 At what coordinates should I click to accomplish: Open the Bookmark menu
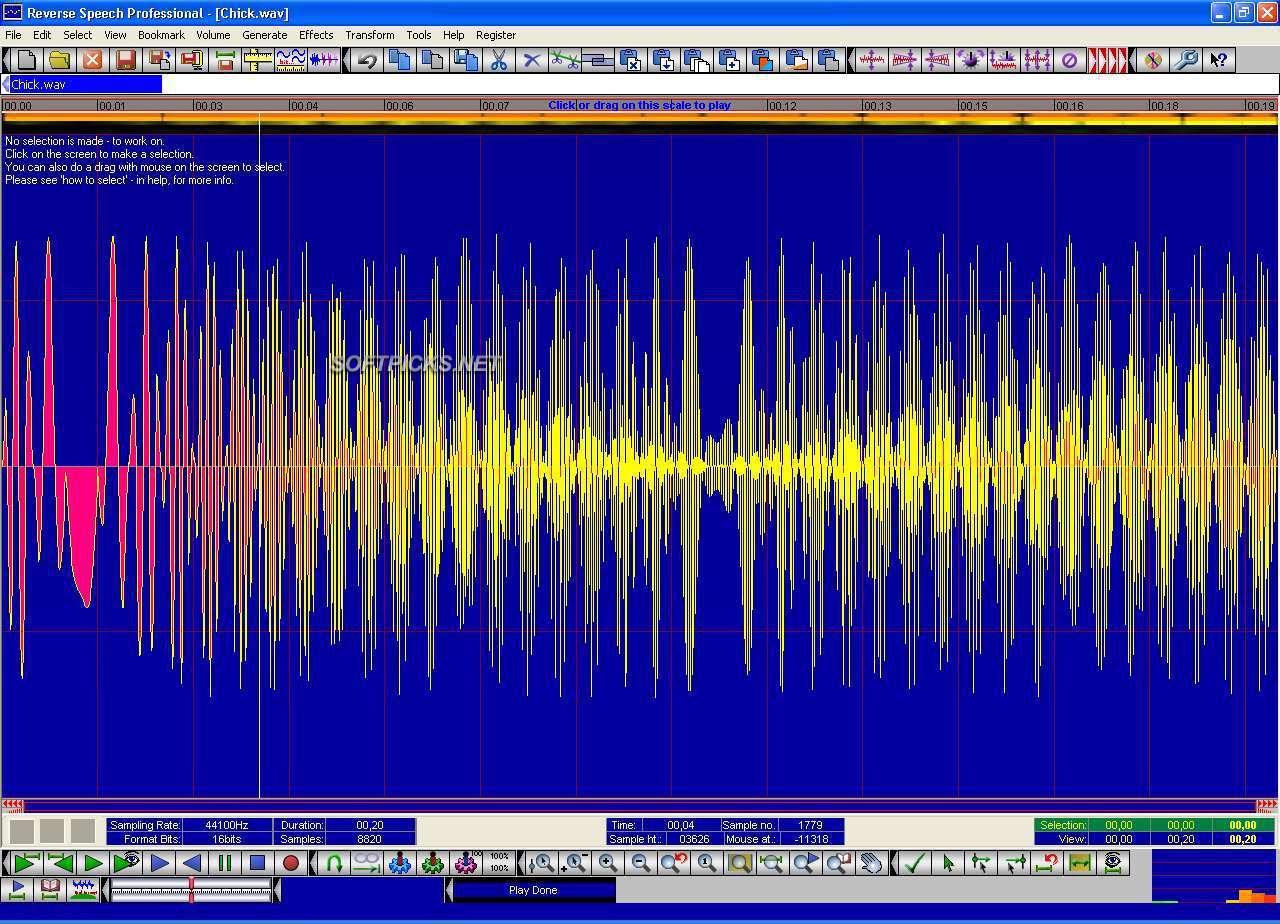pos(161,35)
